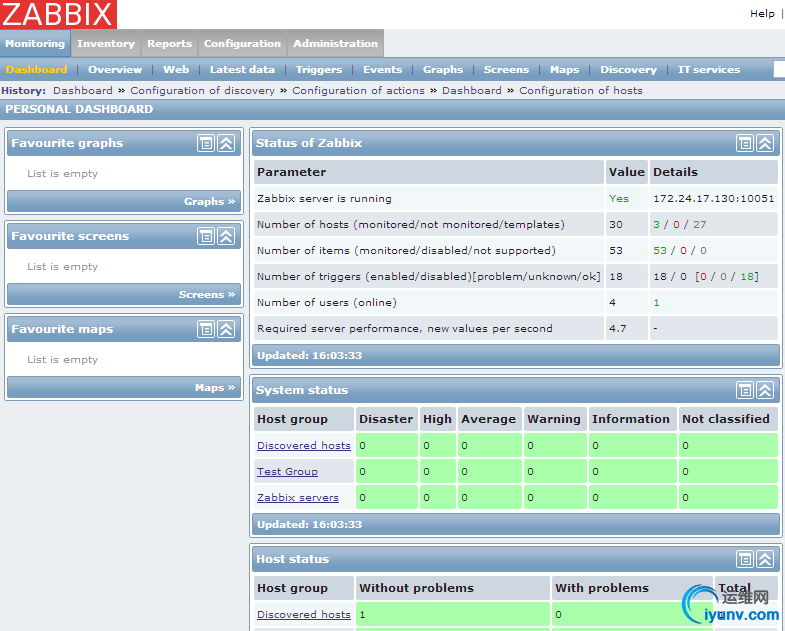Image resolution: width=785 pixels, height=631 pixels.
Task: Click the green Yes server running value
Action: [619, 198]
